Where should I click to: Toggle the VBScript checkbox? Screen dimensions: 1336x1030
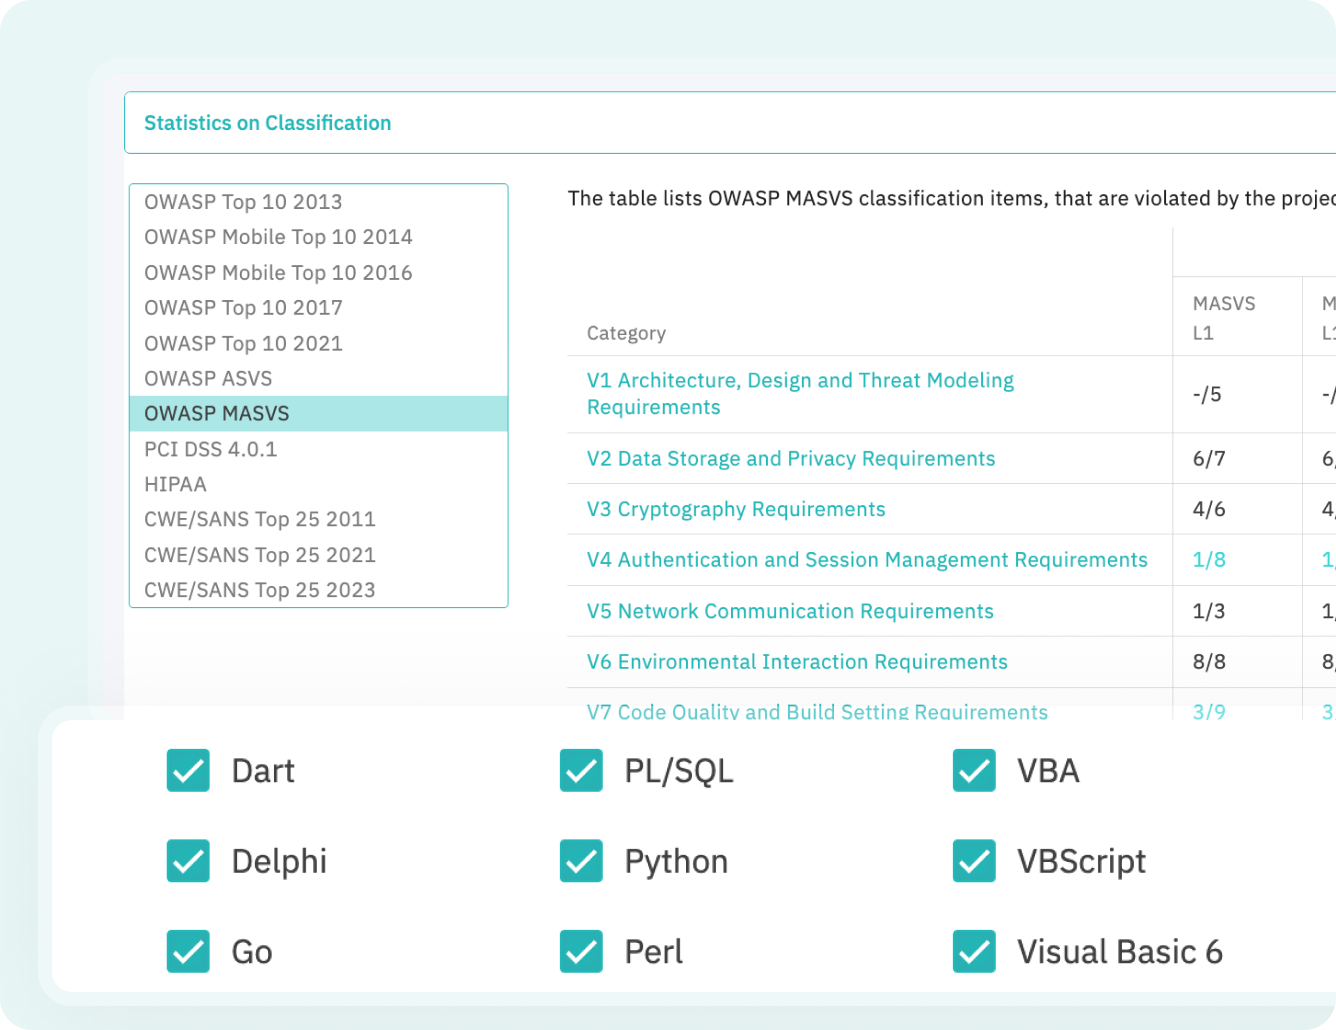coord(974,861)
